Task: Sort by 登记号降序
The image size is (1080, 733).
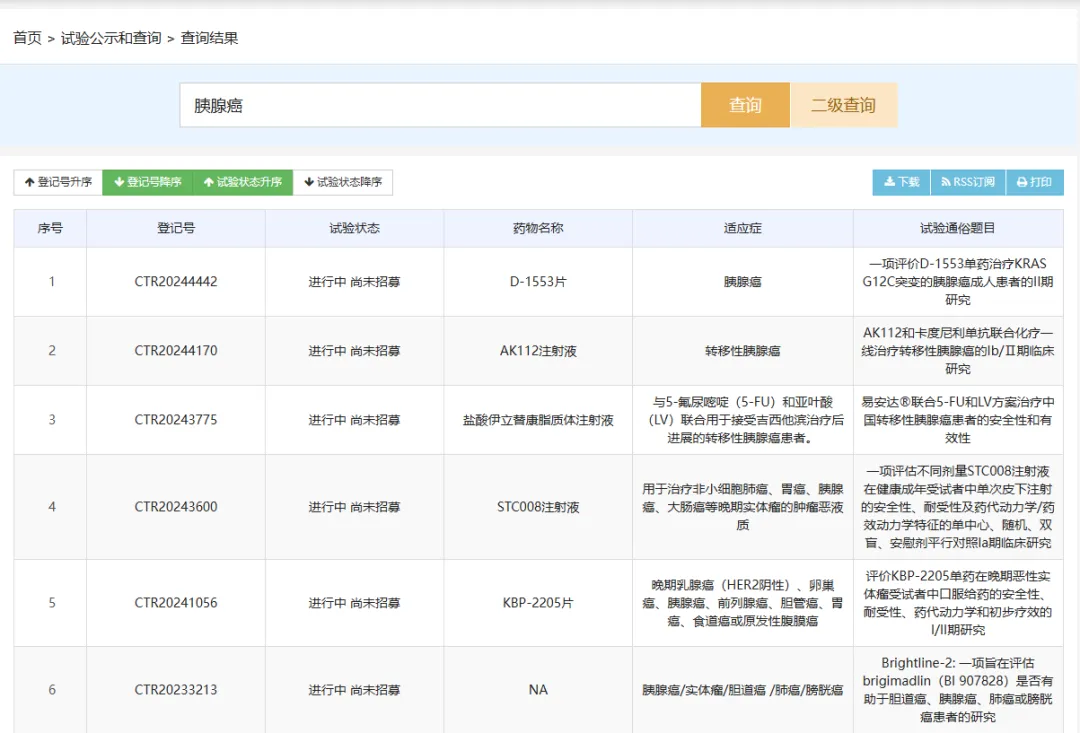Action: [147, 182]
